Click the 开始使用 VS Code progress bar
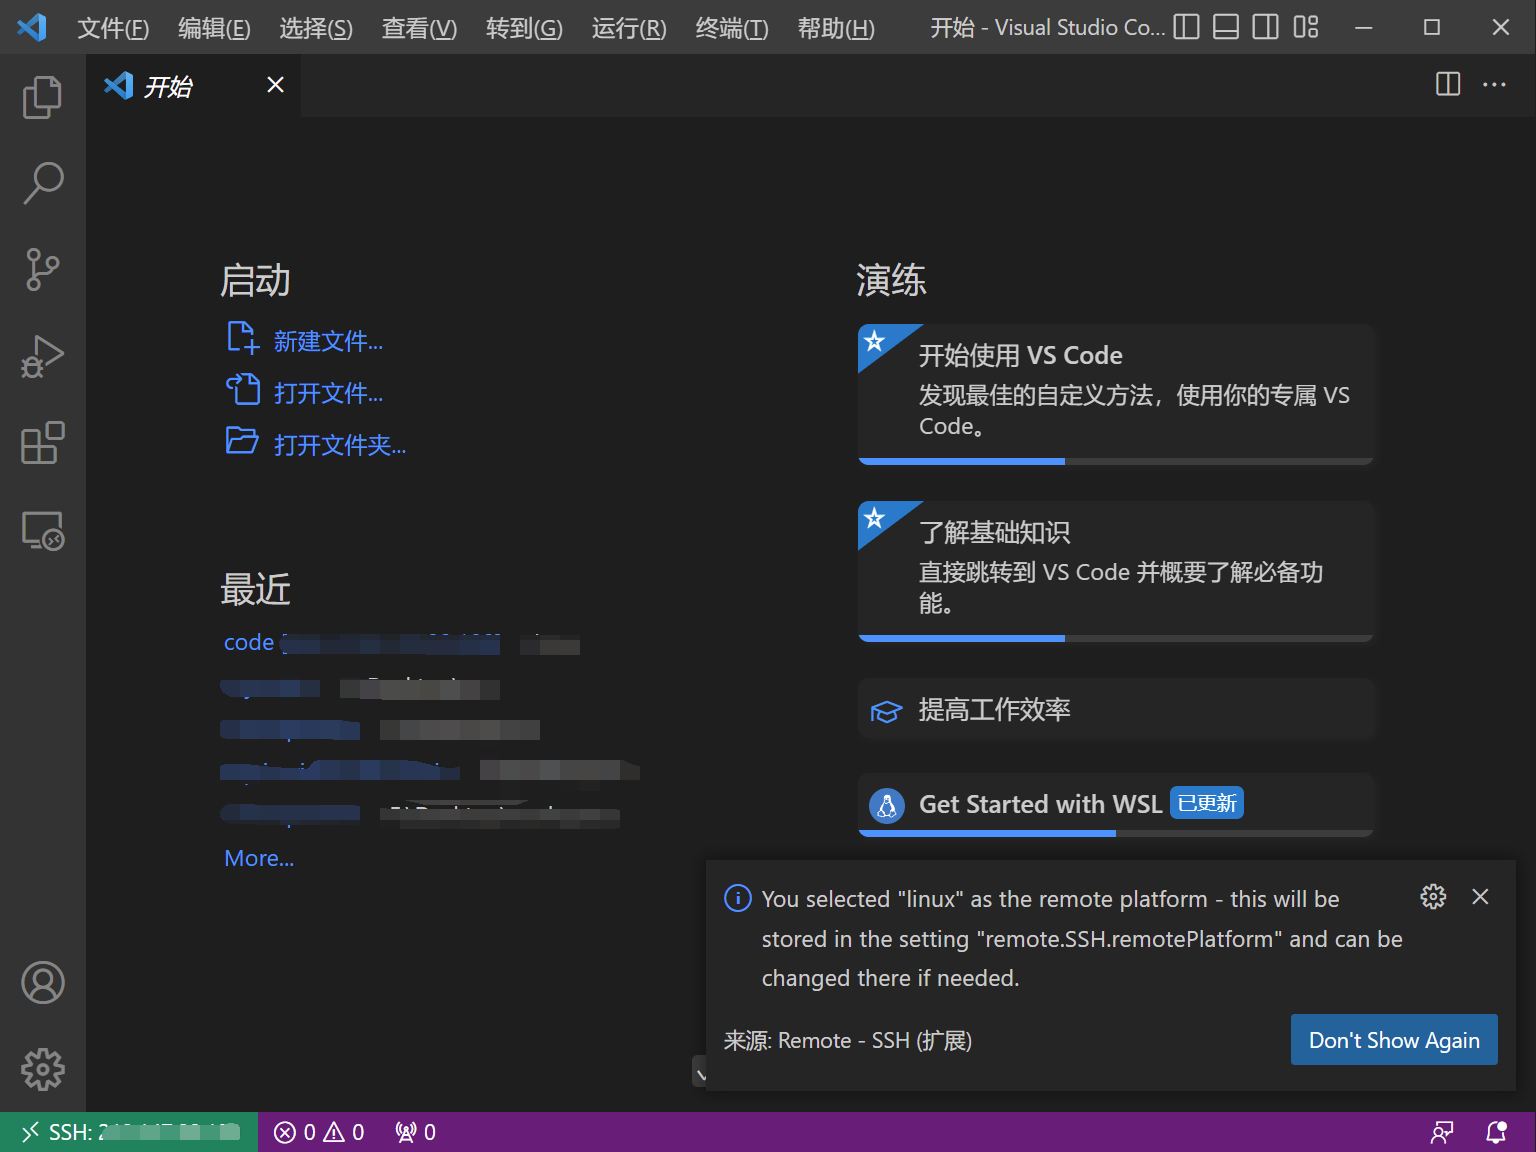 (x=1116, y=461)
